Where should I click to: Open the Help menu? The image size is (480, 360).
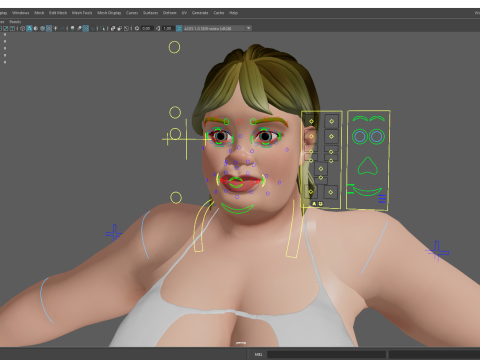tap(233, 13)
